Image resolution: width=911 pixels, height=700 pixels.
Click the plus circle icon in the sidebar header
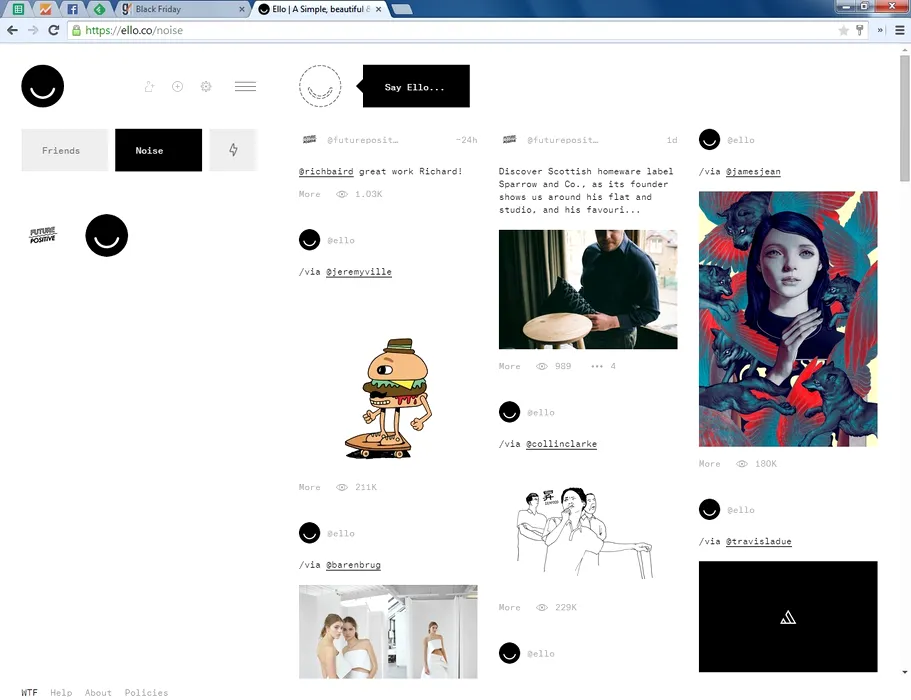[178, 87]
